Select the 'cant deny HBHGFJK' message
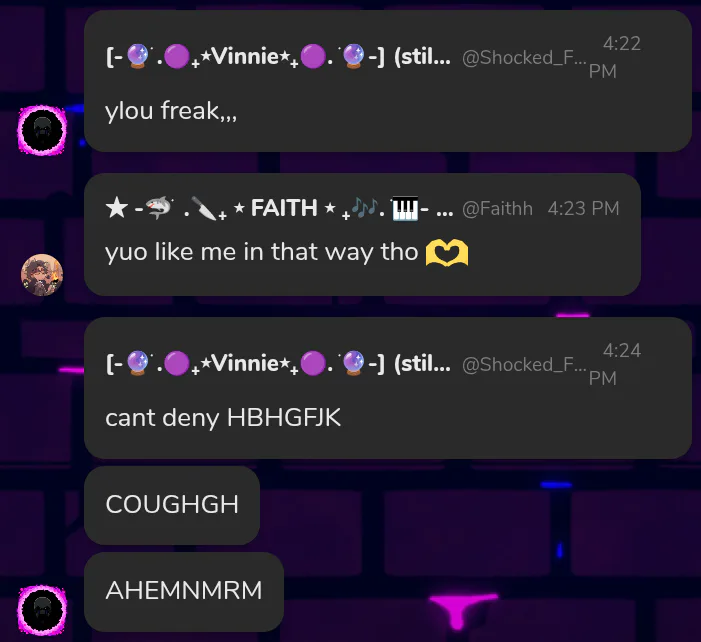701x642 pixels. pyautogui.click(x=223, y=418)
